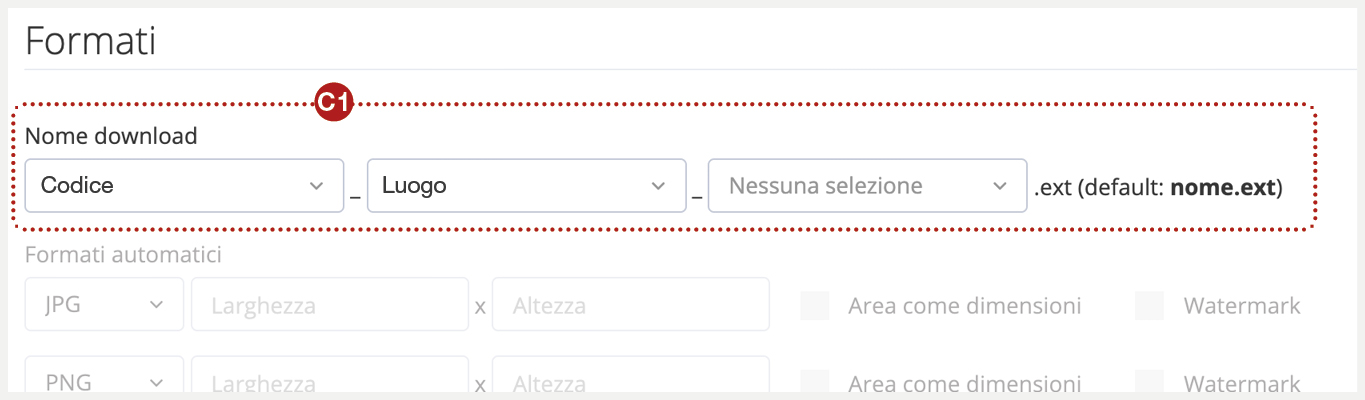
Task: Tick the Watermark checkbox in the JPG row
Action: (1150, 305)
